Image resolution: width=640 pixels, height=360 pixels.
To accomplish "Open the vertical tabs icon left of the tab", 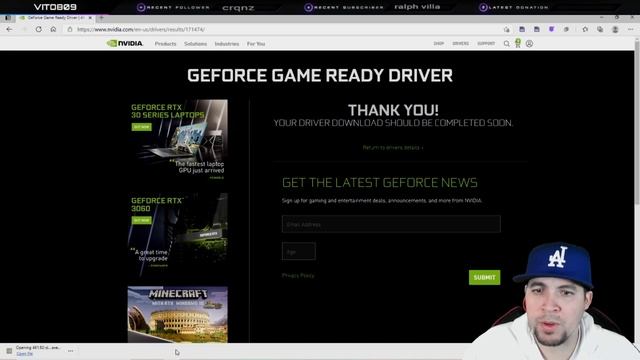I will [x=8, y=18].
